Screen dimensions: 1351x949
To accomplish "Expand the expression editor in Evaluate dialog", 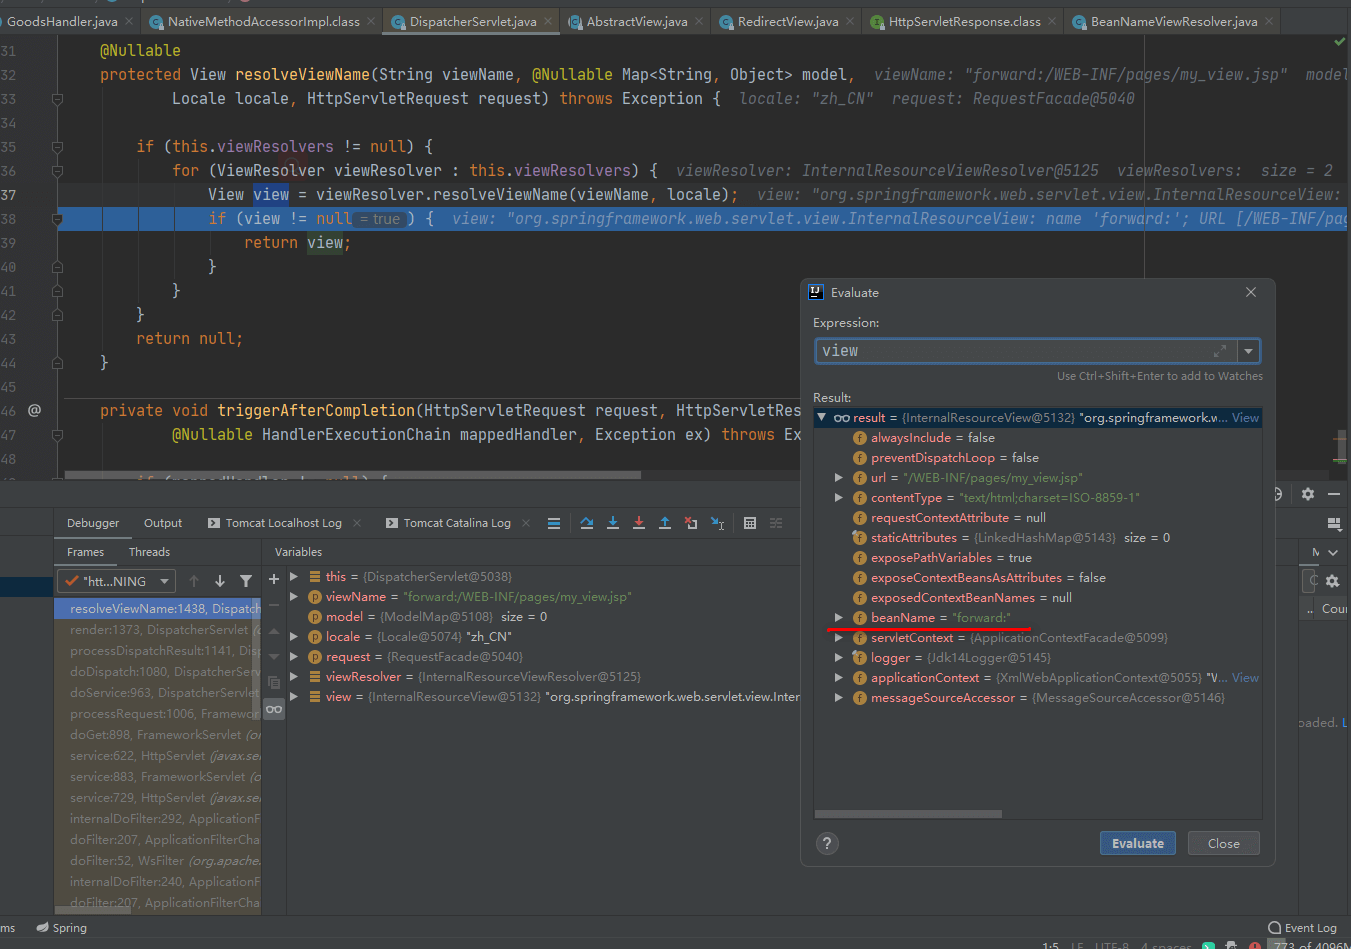I will pyautogui.click(x=1220, y=351).
